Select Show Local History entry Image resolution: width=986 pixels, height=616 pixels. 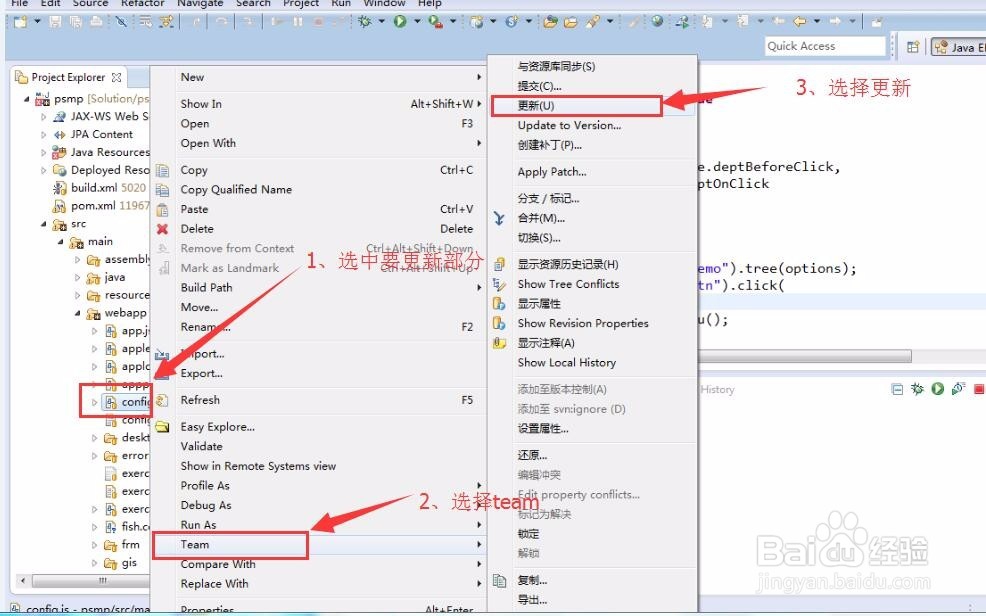pyautogui.click(x=592, y=363)
